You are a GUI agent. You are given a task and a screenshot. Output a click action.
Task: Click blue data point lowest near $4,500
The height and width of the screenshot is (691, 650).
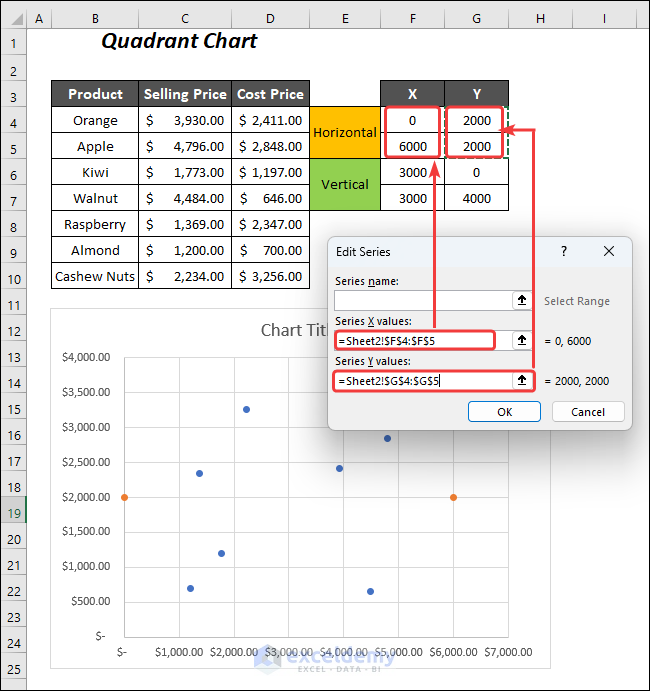[x=370, y=591]
